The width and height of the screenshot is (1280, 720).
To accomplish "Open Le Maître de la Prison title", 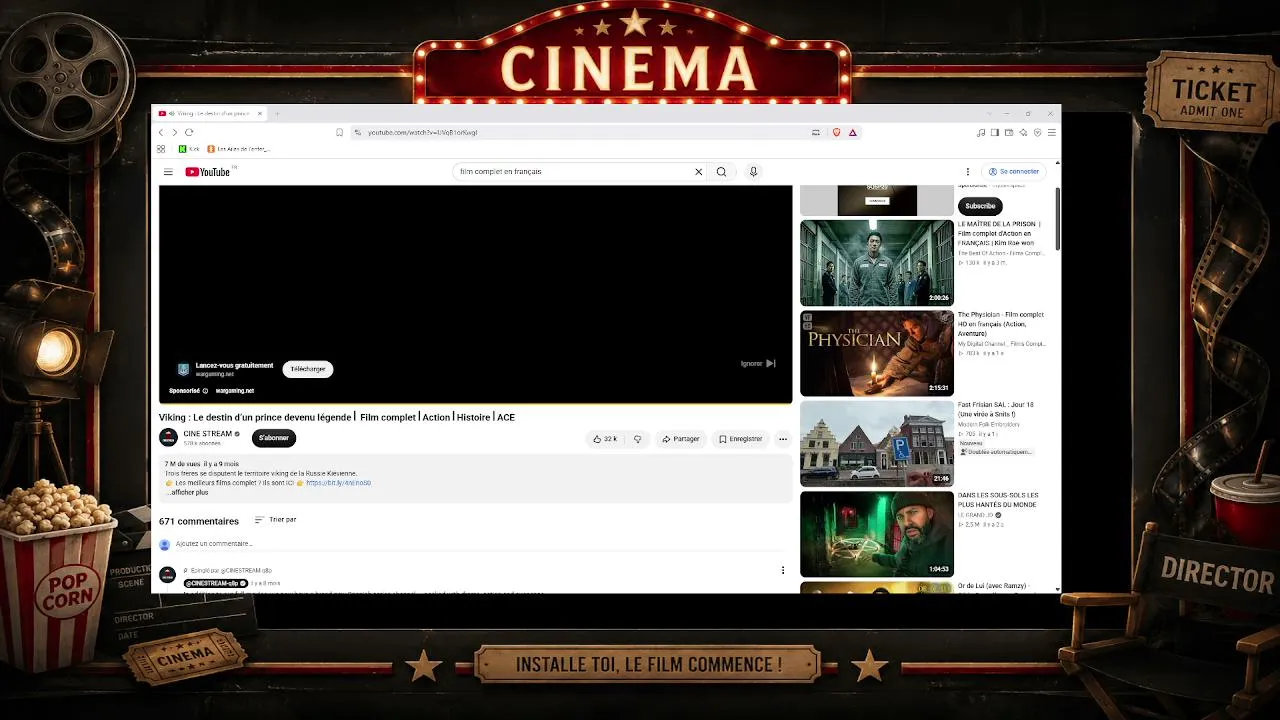I will click(x=1000, y=233).
